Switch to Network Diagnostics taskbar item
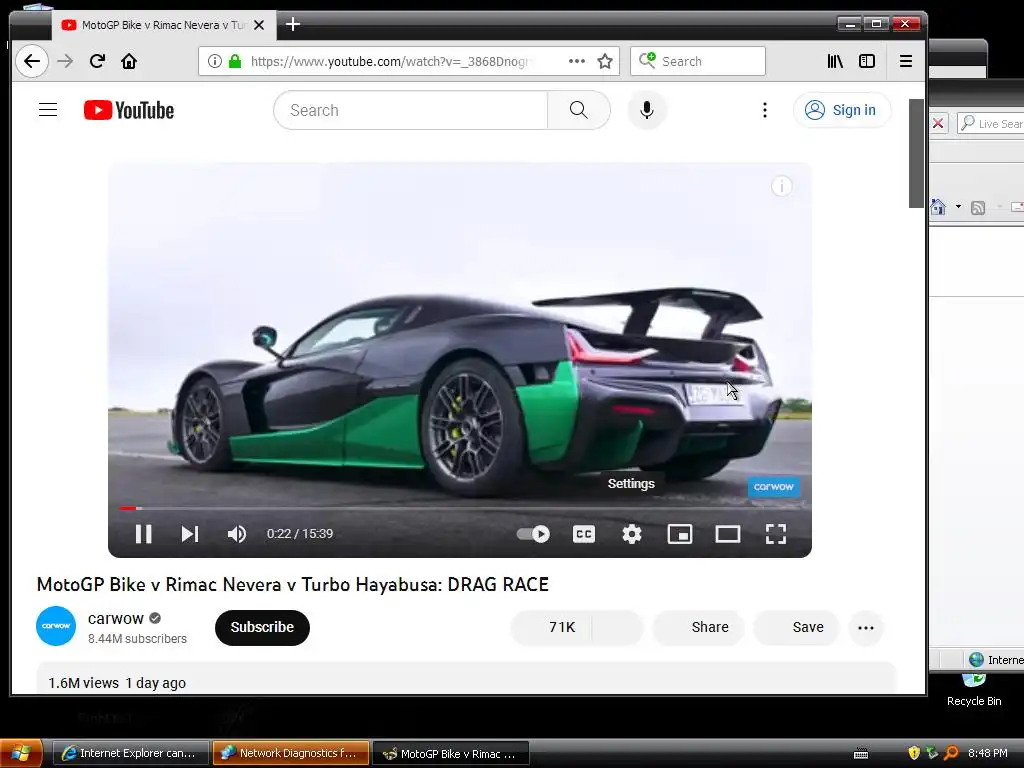The height and width of the screenshot is (768, 1024). pos(291,753)
